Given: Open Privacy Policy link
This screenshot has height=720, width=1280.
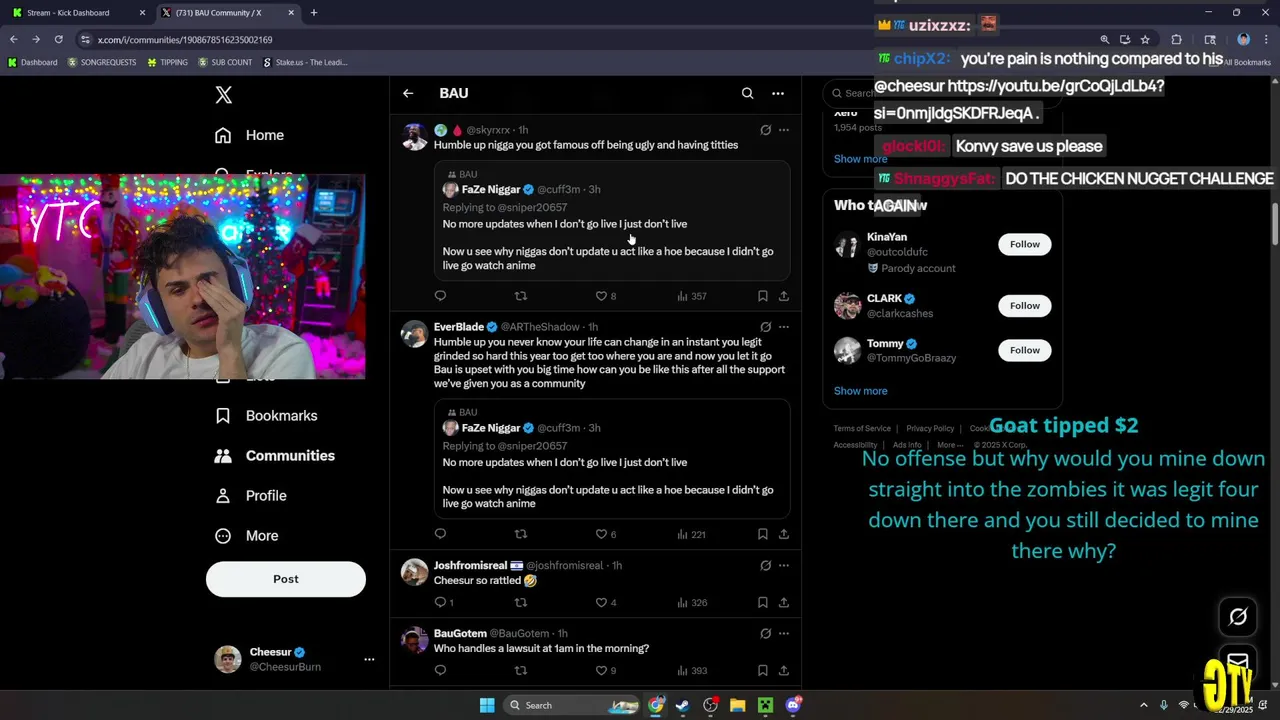Looking at the screenshot, I should [x=930, y=428].
